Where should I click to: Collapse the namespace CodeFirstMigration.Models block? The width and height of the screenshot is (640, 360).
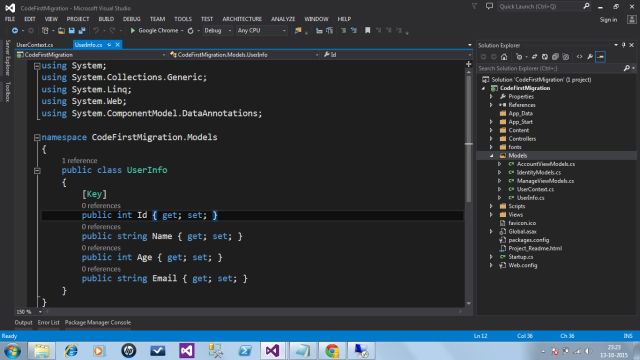pos(37,138)
